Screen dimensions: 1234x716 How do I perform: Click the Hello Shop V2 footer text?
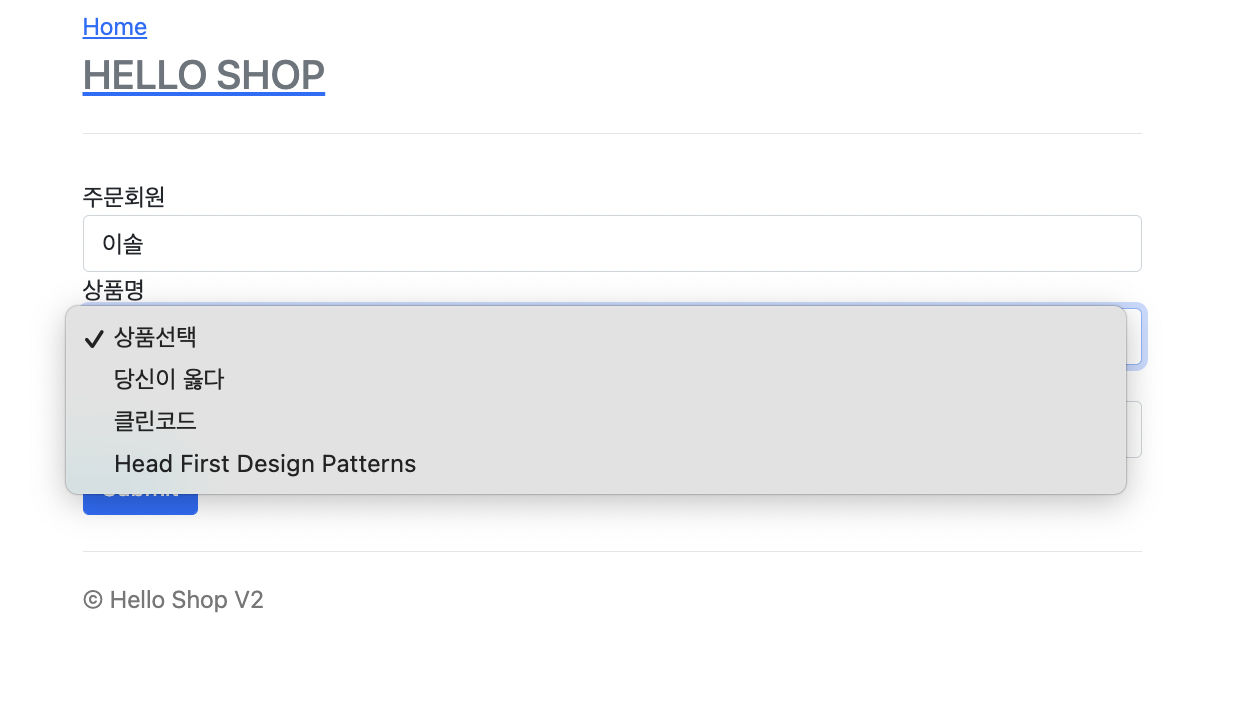point(187,600)
